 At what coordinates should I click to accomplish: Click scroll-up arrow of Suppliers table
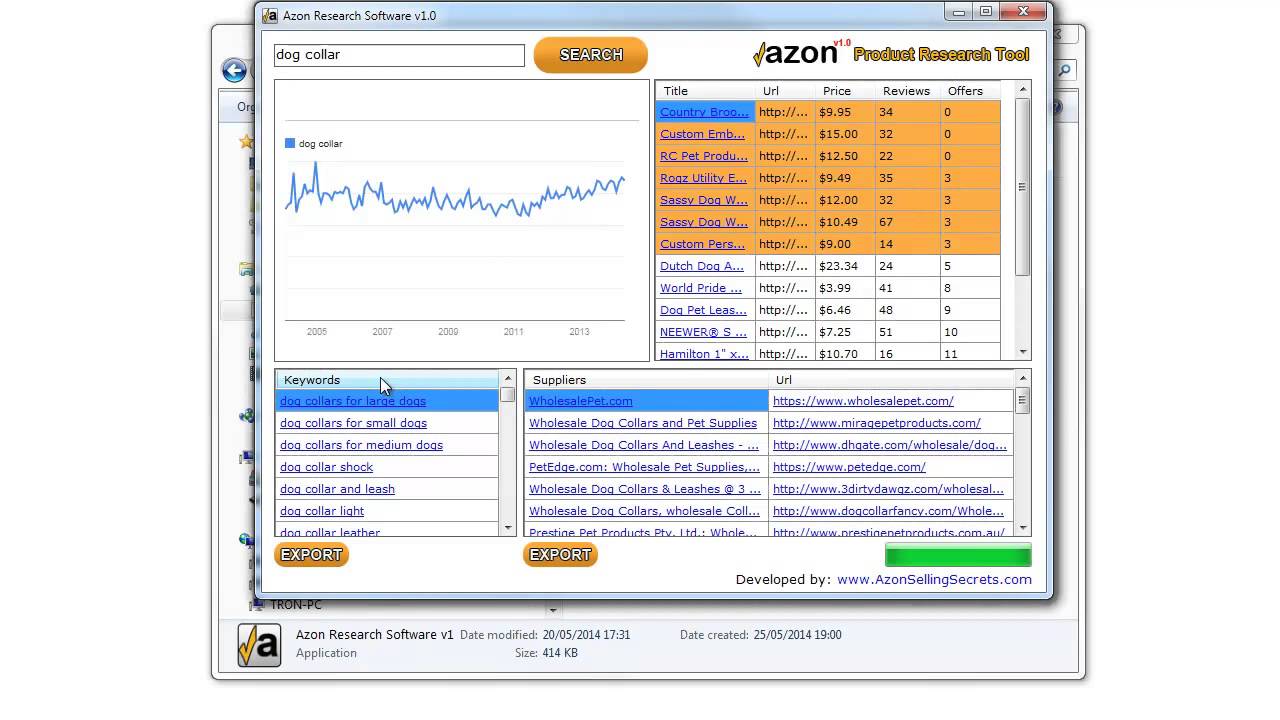(1022, 379)
